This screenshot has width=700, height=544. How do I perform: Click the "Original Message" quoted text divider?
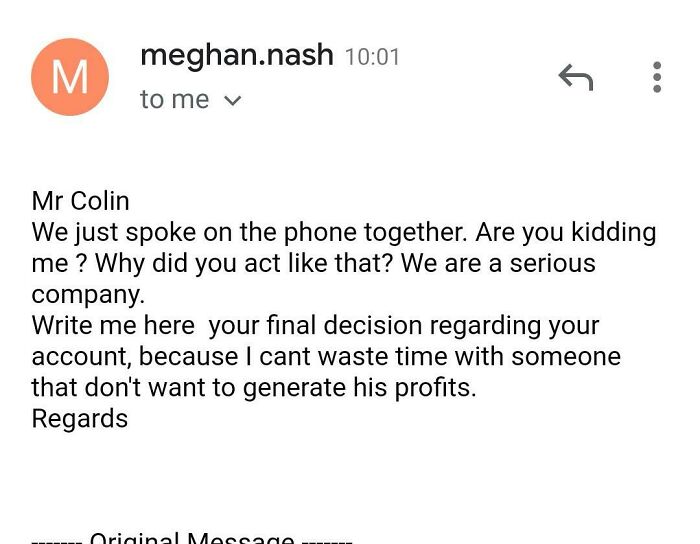pyautogui.click(x=192, y=539)
